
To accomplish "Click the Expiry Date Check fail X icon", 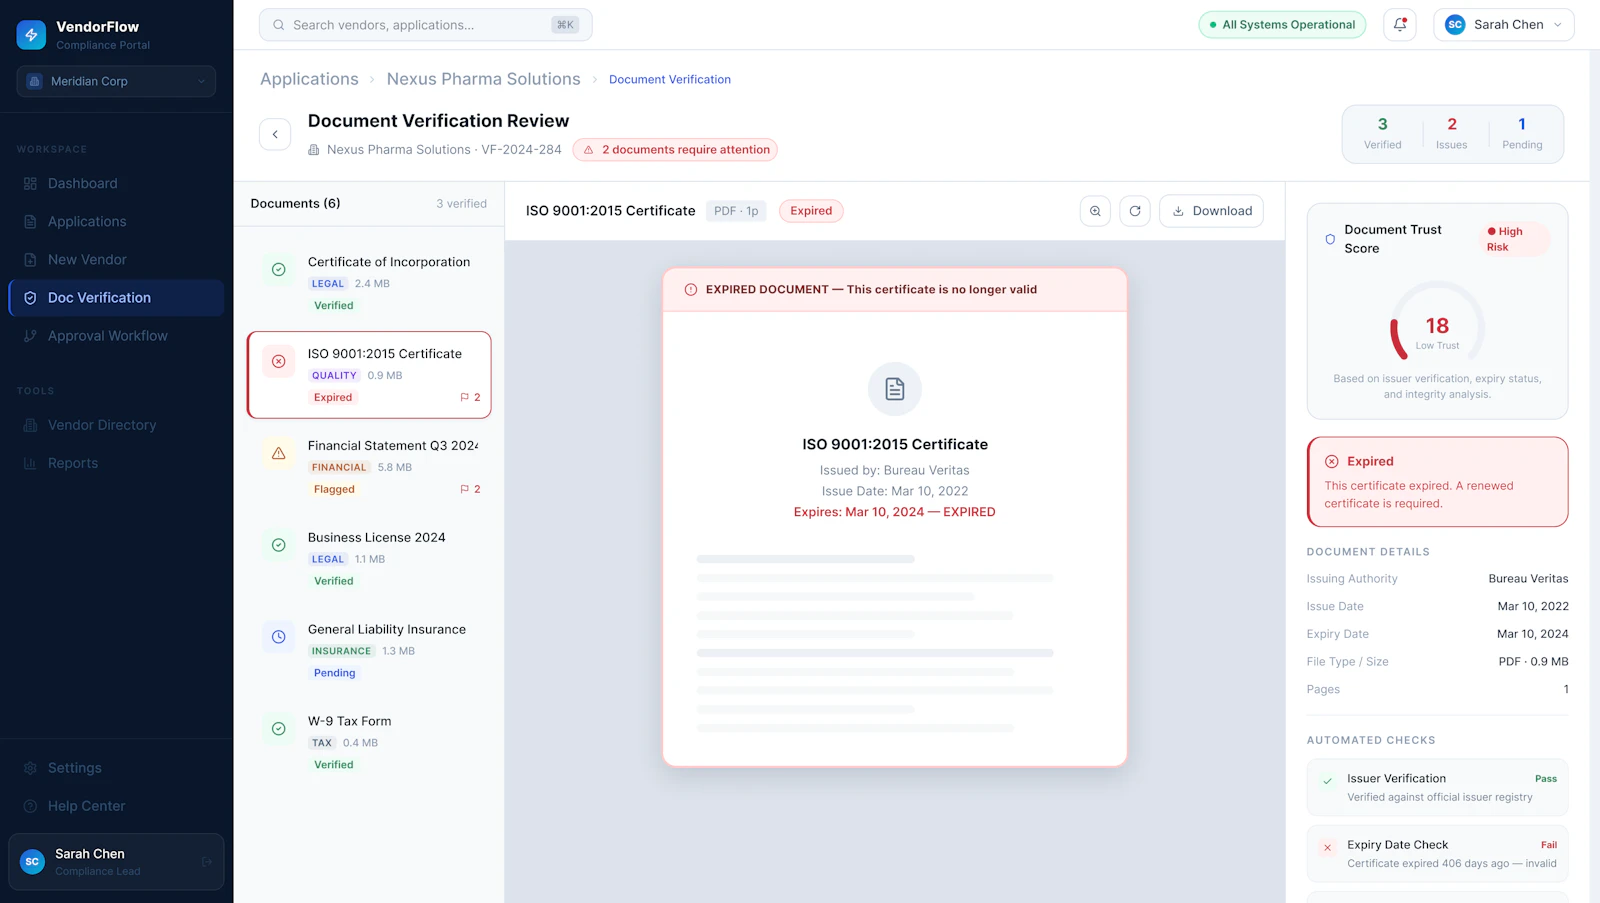I will (x=1328, y=847).
